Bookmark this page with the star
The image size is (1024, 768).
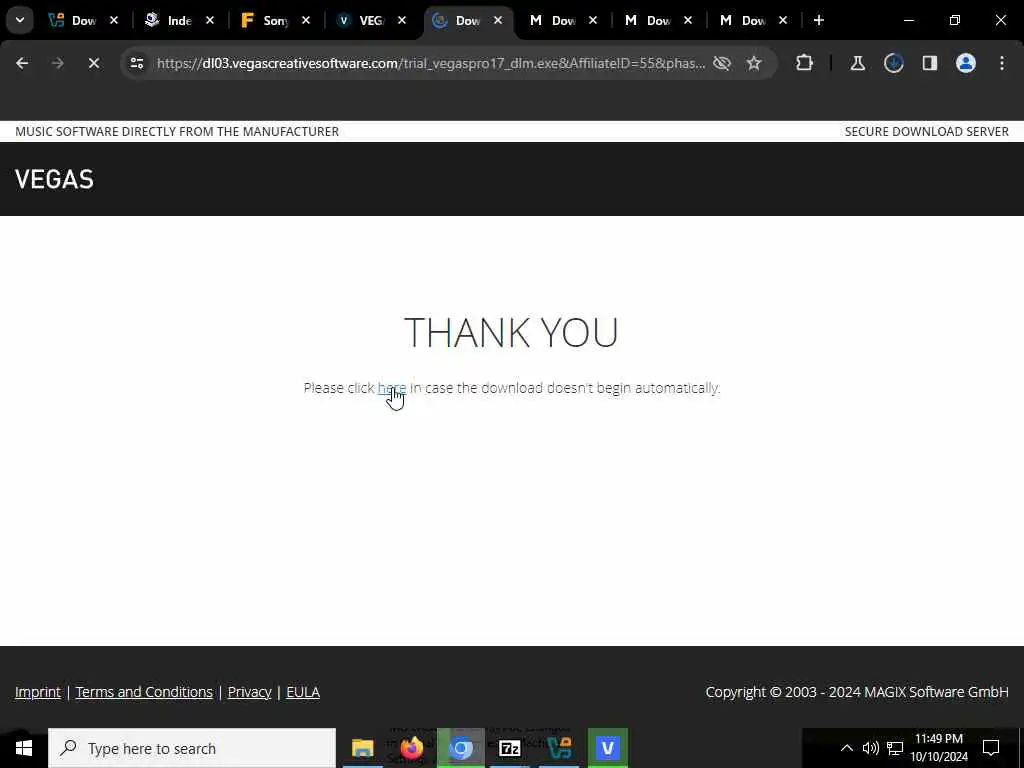coord(754,63)
